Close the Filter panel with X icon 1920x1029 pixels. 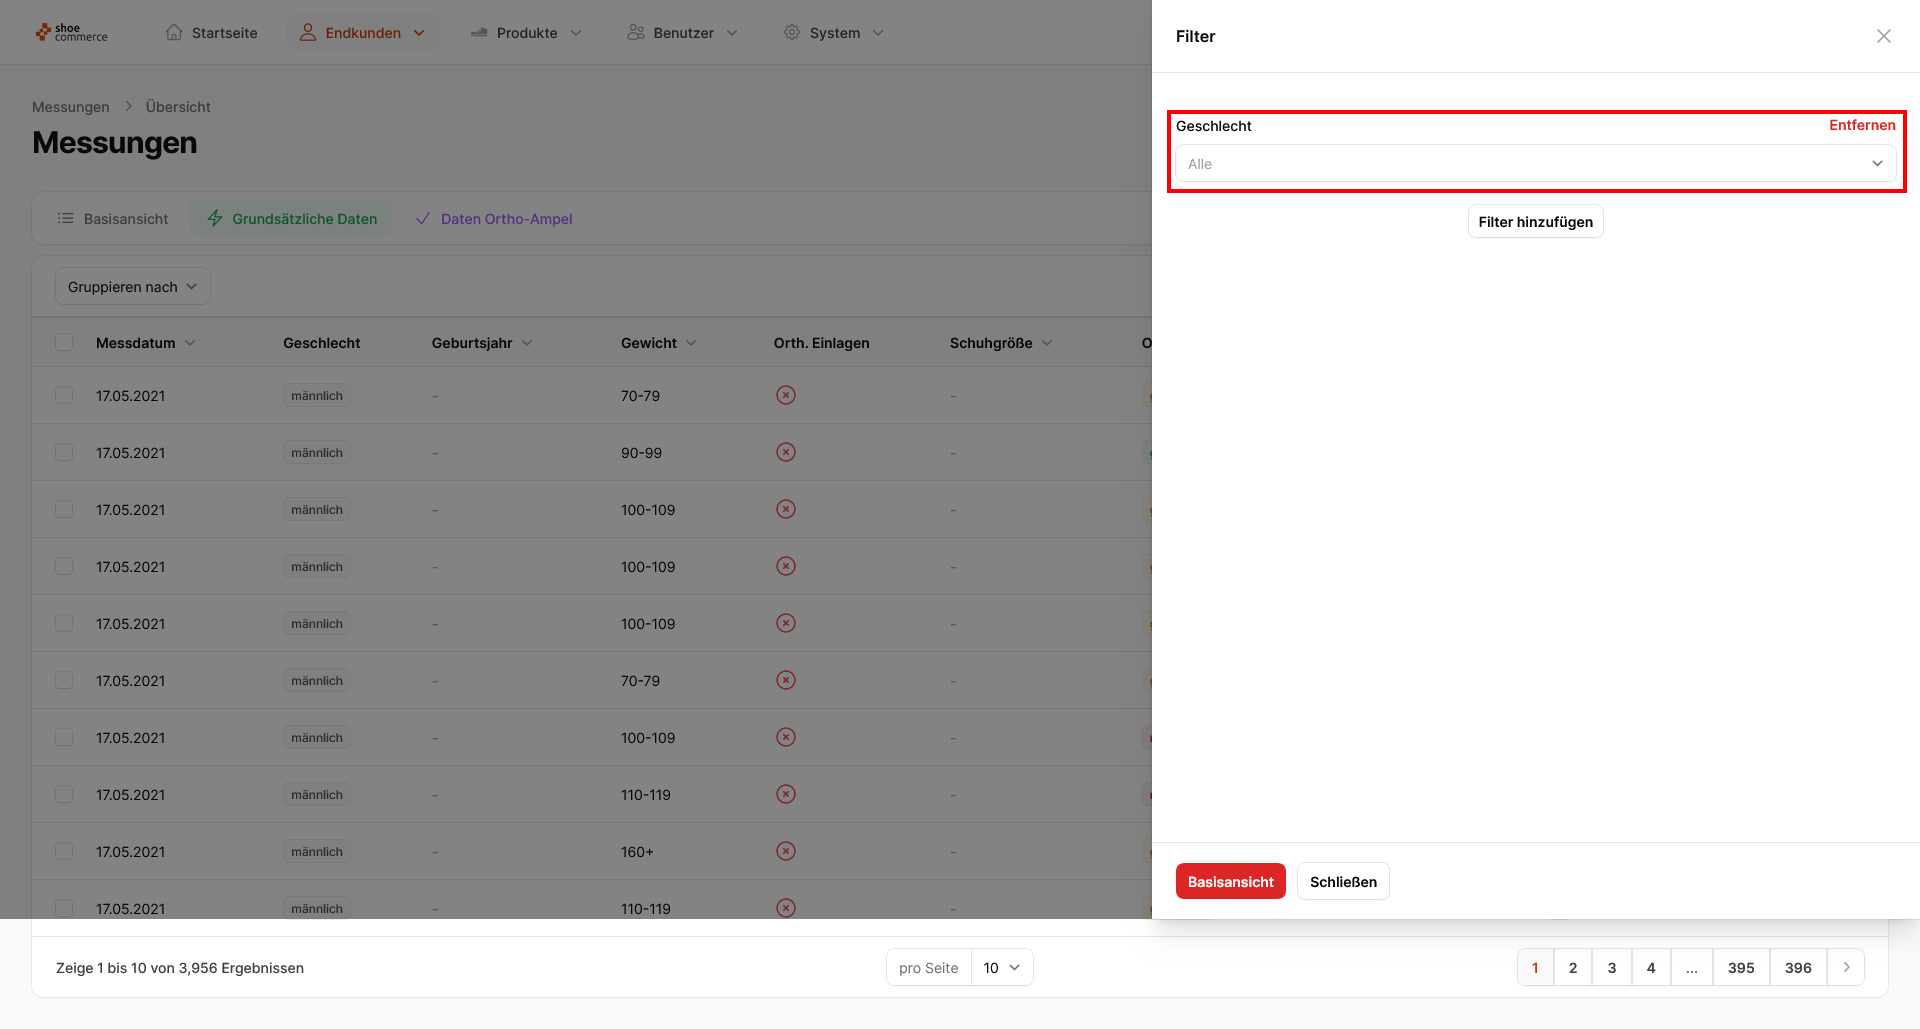(1883, 36)
